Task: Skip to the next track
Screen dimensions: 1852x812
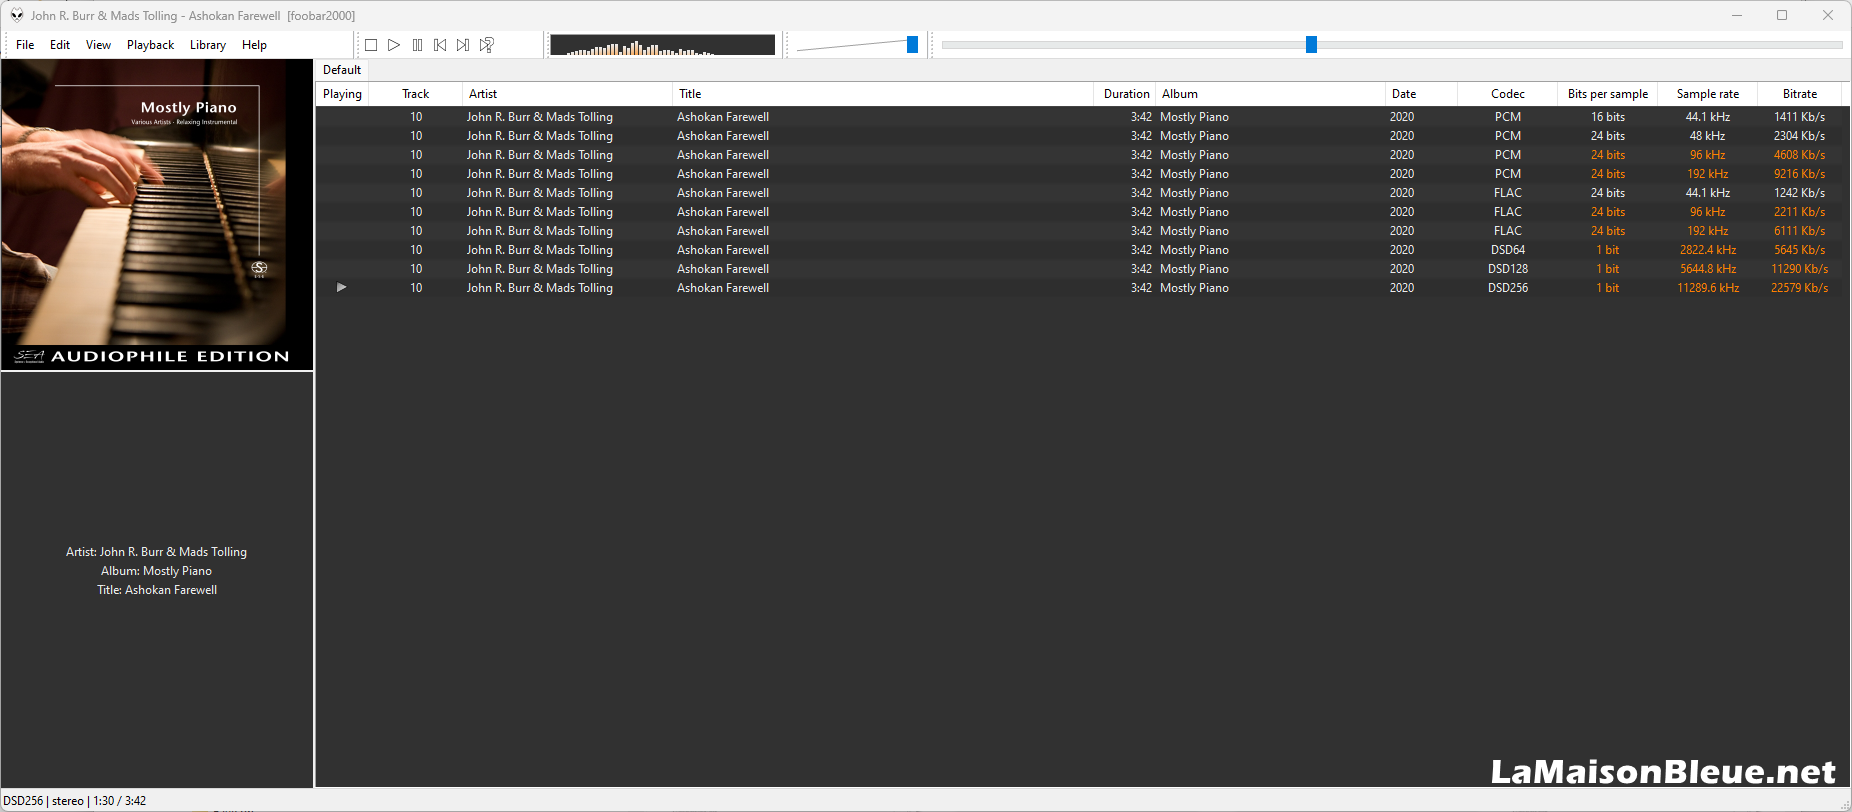Action: (463, 45)
